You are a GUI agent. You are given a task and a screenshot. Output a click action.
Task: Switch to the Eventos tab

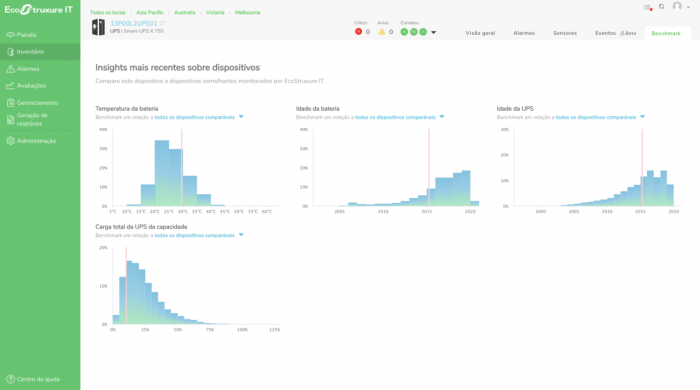point(605,33)
